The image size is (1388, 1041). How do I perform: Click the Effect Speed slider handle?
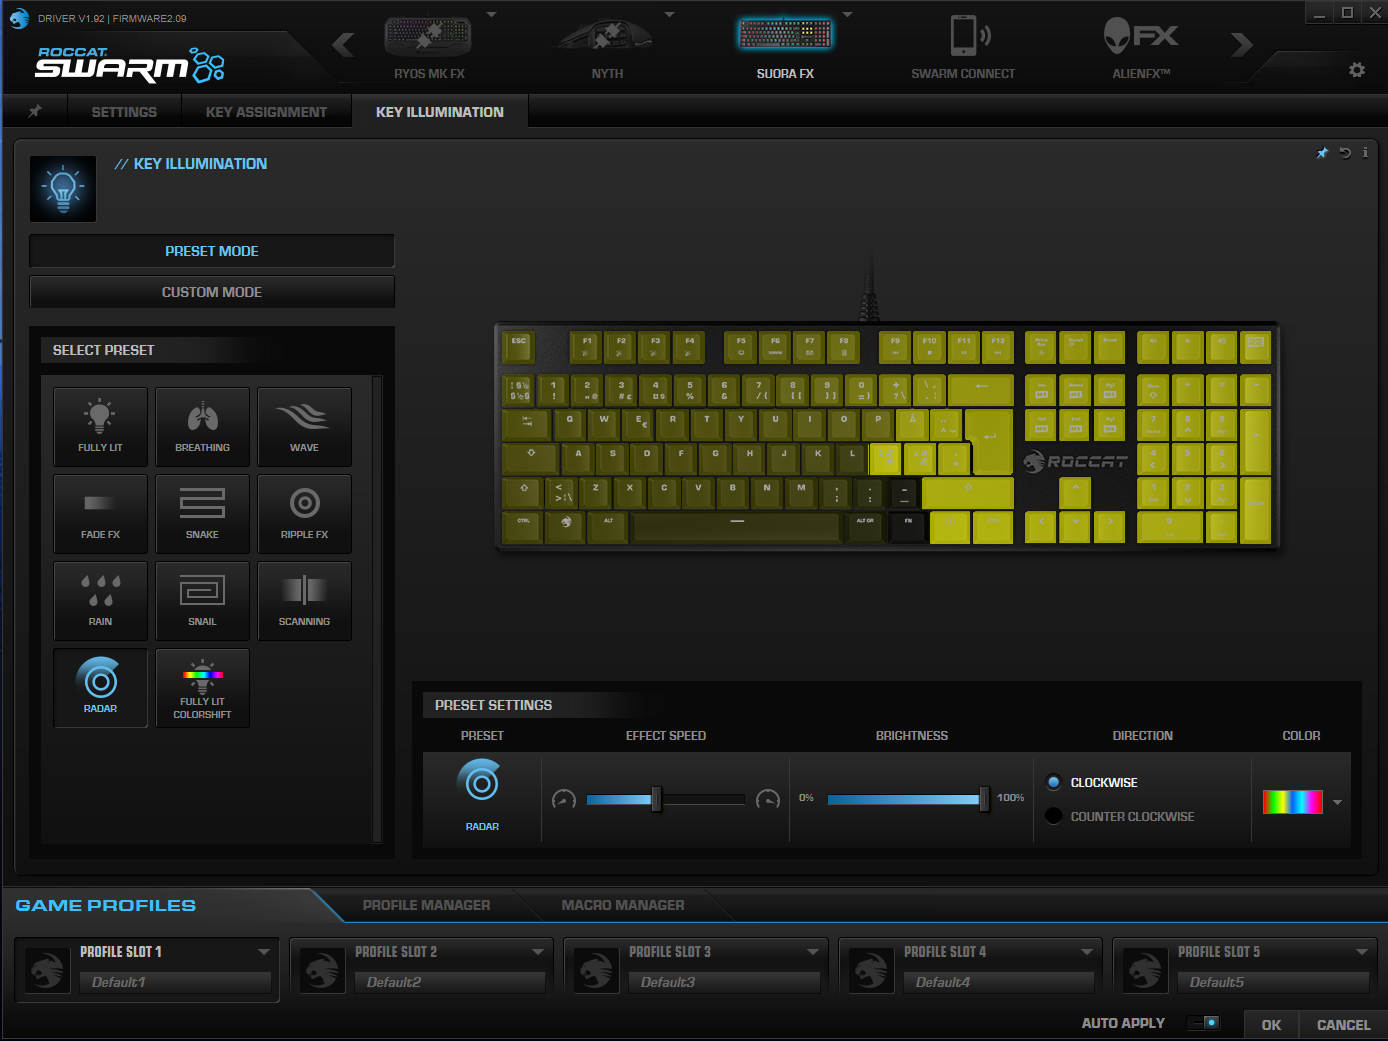coord(656,799)
